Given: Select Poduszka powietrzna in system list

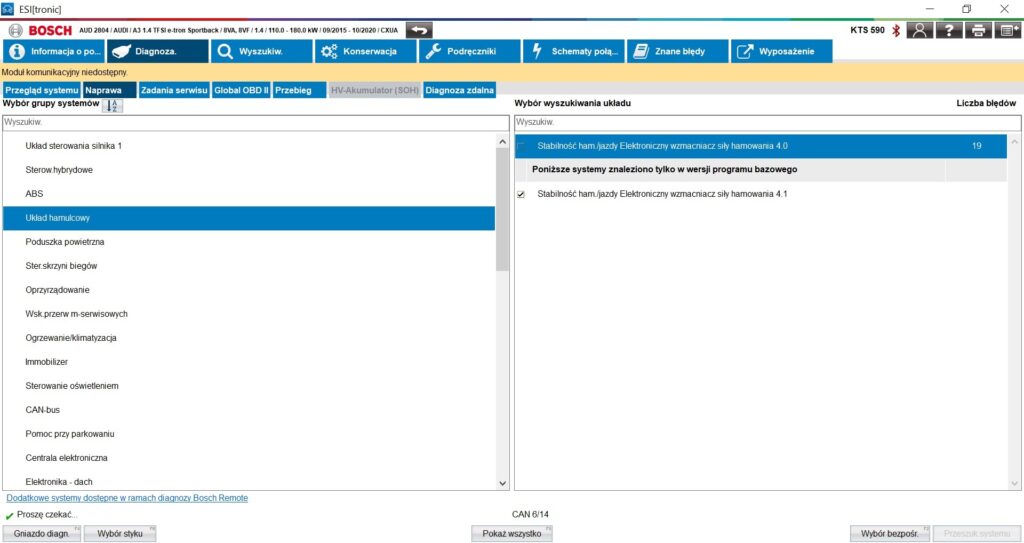Looking at the screenshot, I should tap(65, 242).
